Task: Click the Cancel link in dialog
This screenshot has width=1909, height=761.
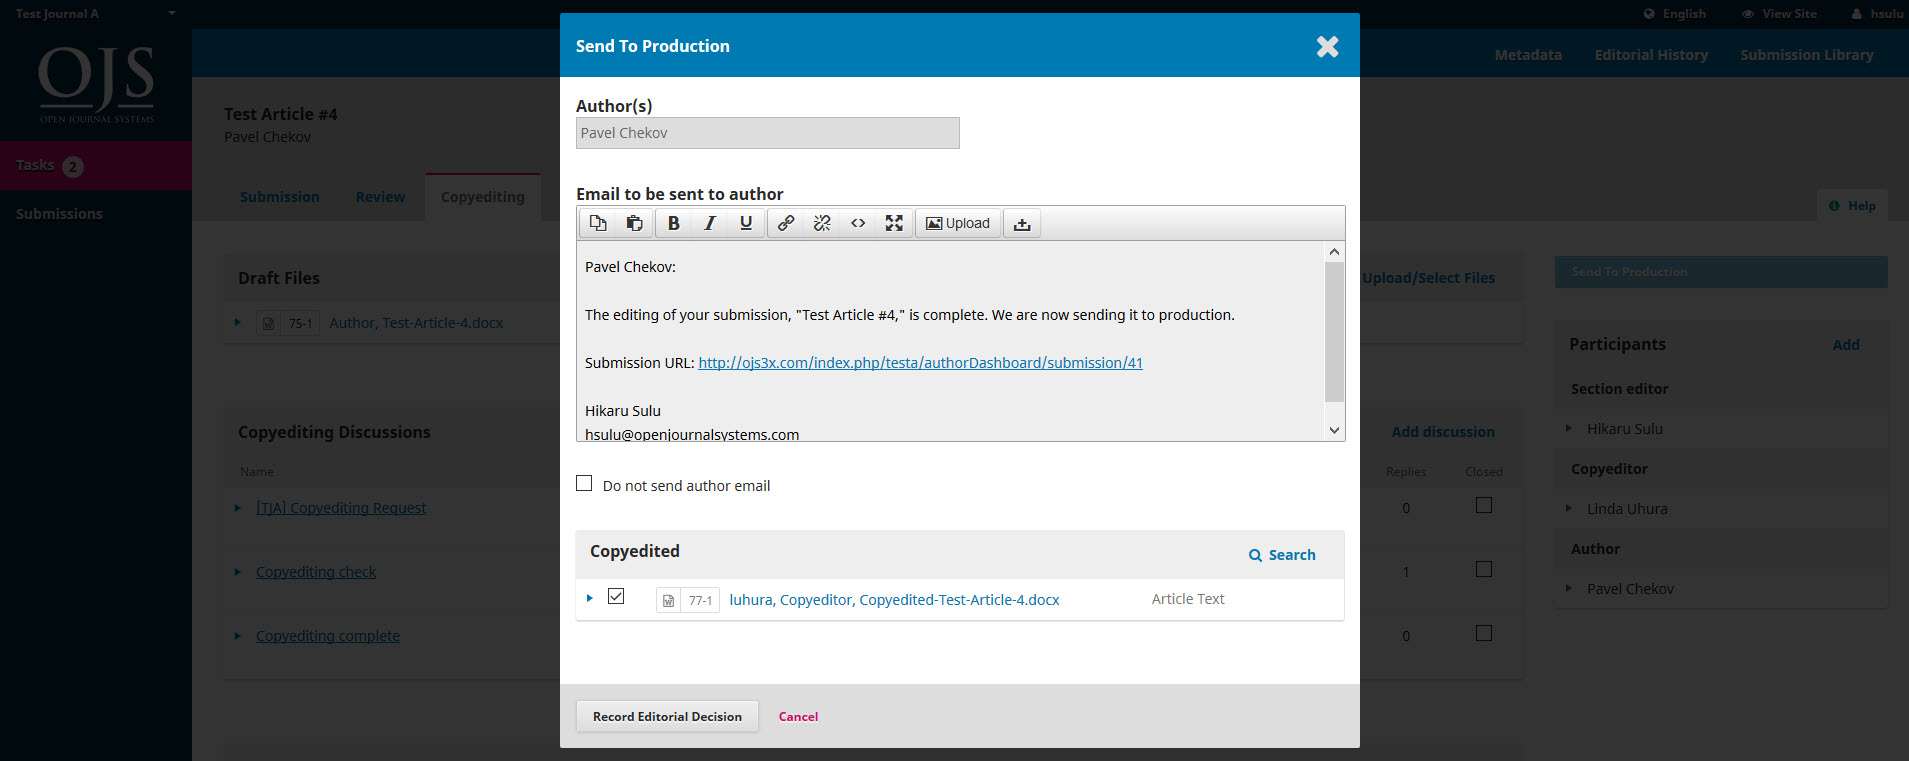Action: click(x=798, y=717)
